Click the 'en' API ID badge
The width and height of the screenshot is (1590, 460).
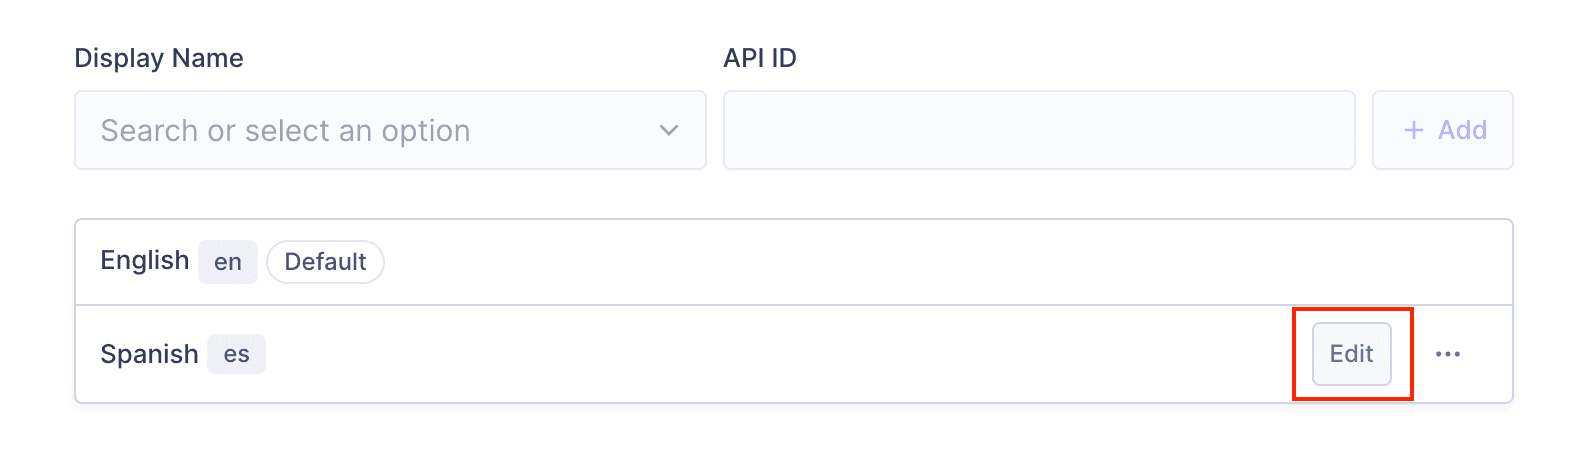[x=228, y=262]
